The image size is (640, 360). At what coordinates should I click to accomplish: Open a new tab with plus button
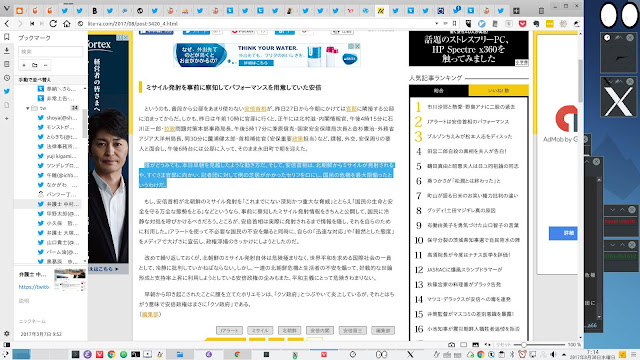[x=516, y=11]
